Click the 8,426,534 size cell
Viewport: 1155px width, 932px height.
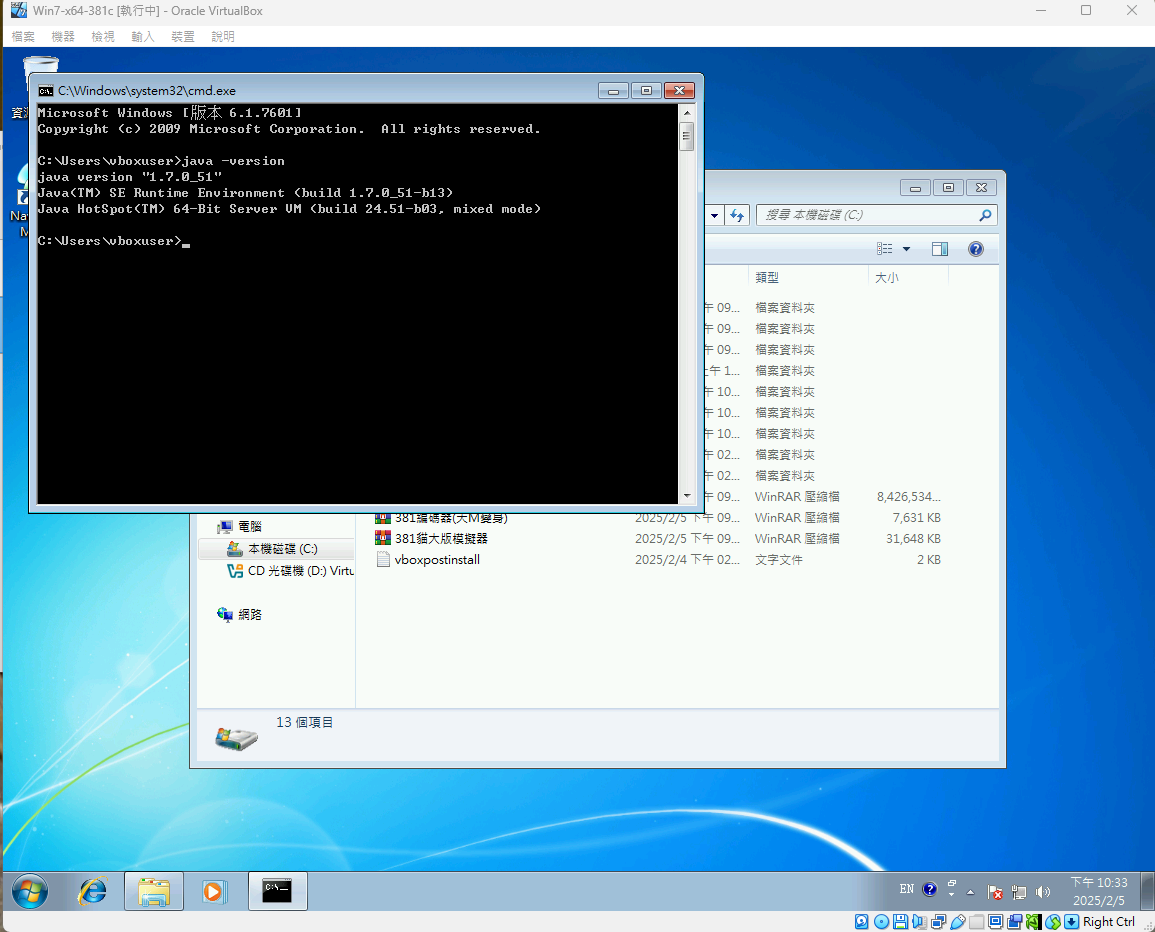(x=908, y=497)
